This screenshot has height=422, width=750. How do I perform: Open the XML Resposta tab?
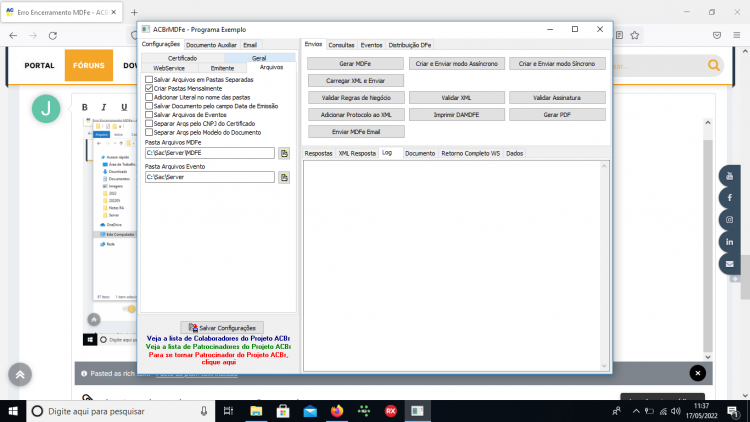pos(357,154)
